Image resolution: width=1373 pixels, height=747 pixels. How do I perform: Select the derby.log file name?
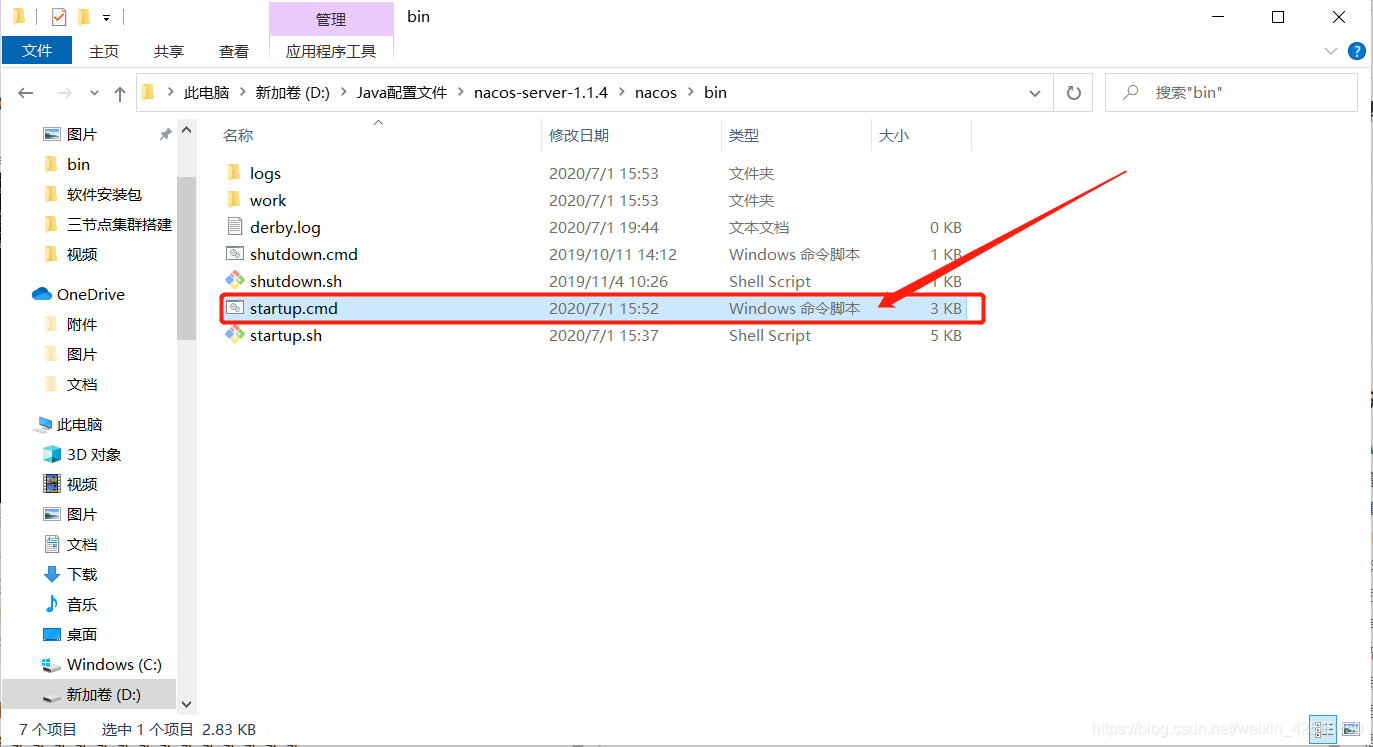point(285,227)
